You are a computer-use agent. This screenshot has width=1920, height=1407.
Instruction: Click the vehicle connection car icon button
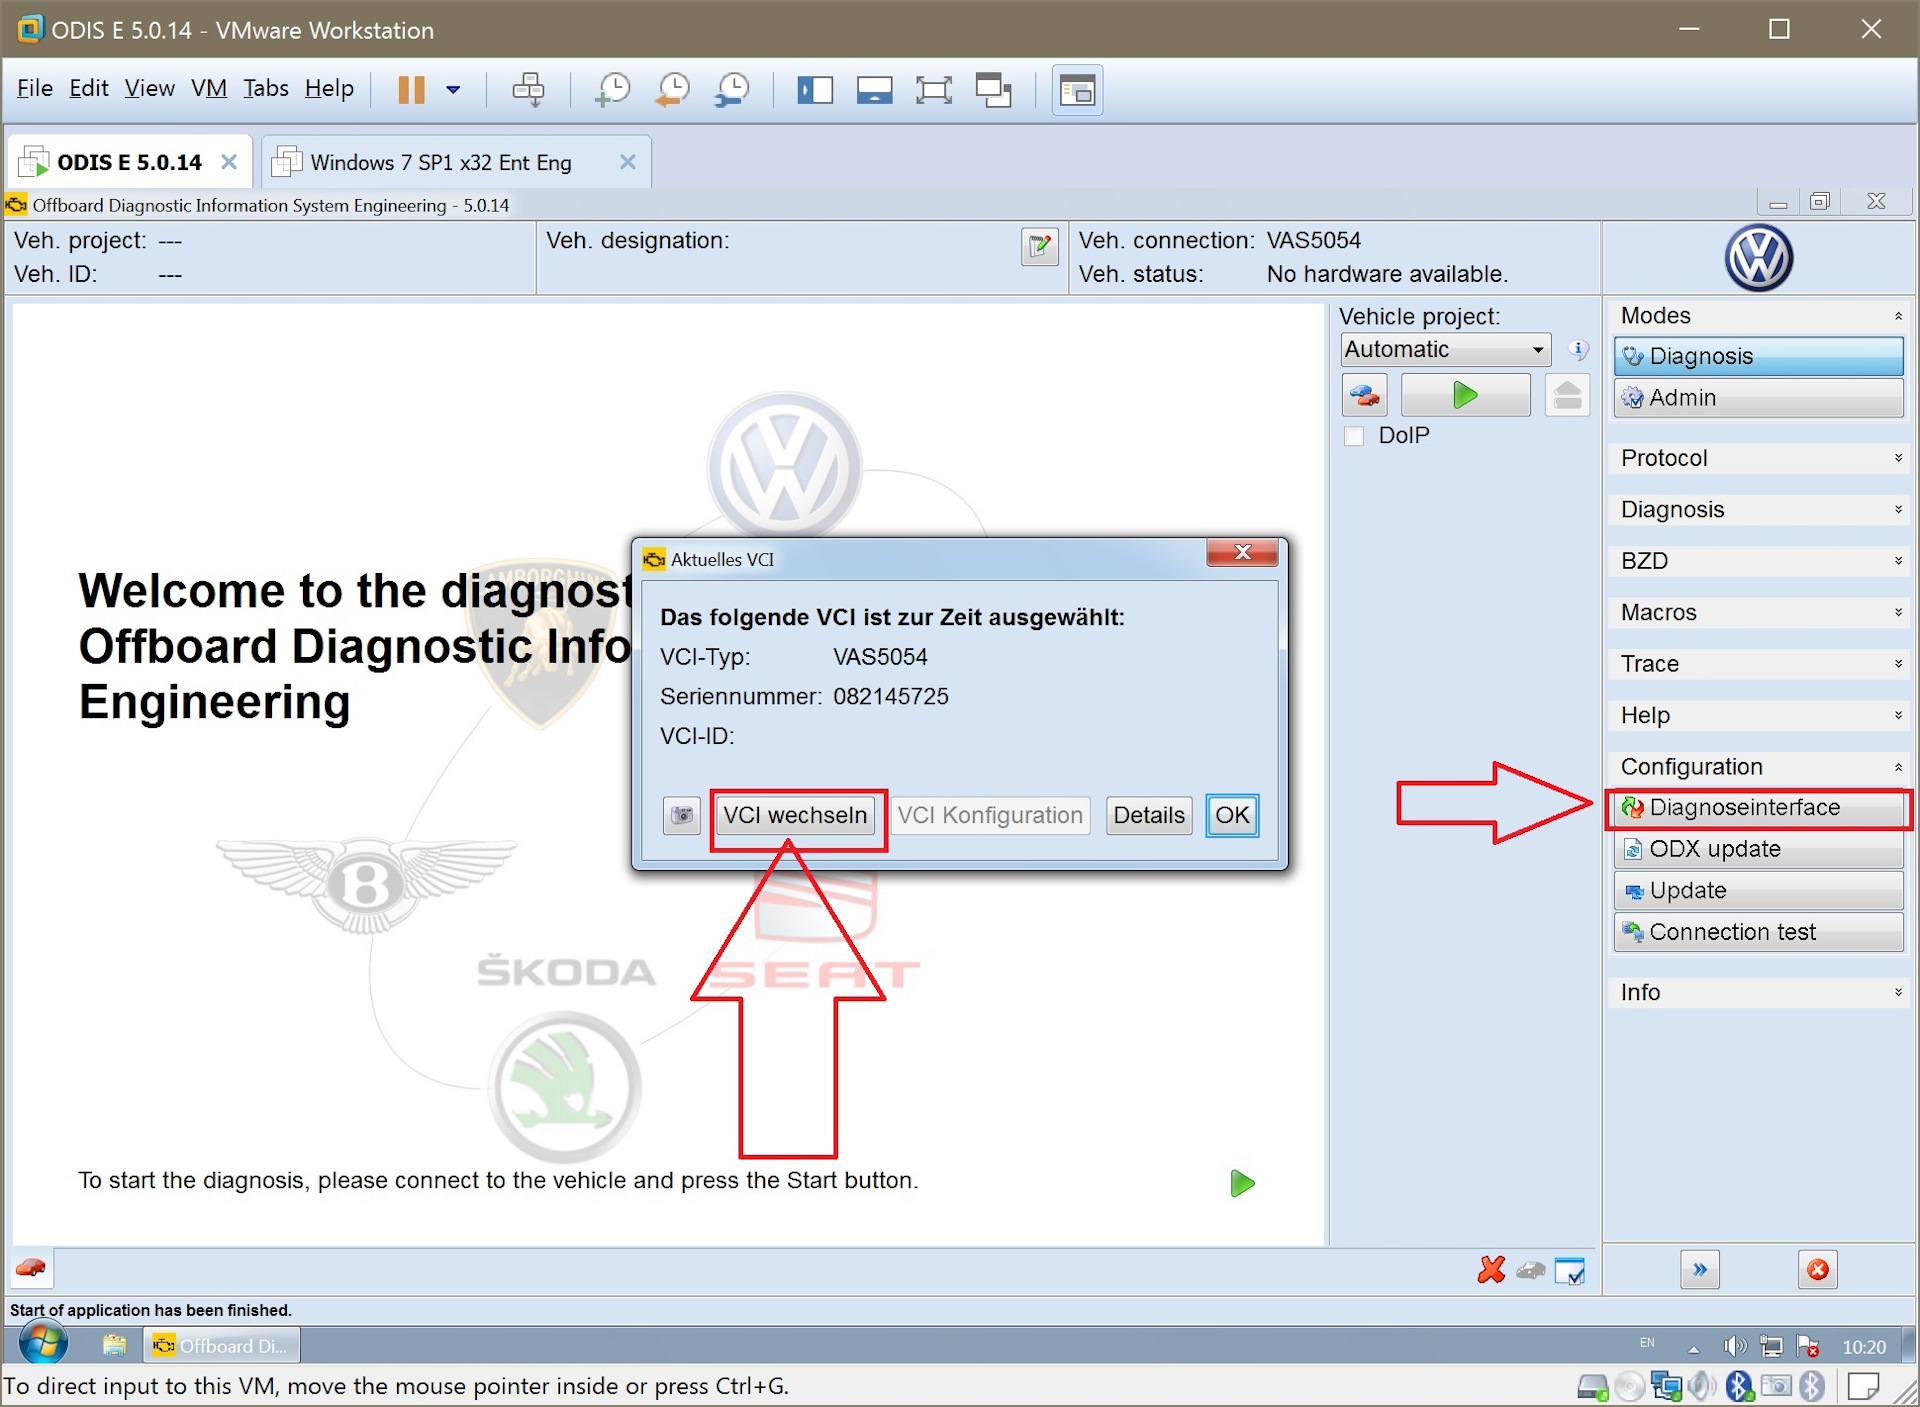(x=1365, y=395)
